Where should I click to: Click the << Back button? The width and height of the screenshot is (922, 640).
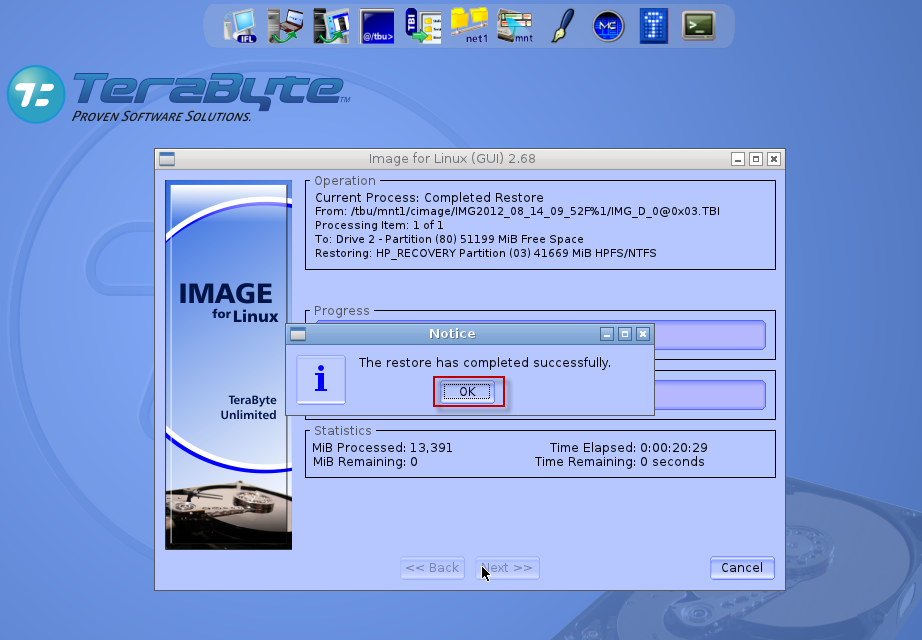pos(432,568)
